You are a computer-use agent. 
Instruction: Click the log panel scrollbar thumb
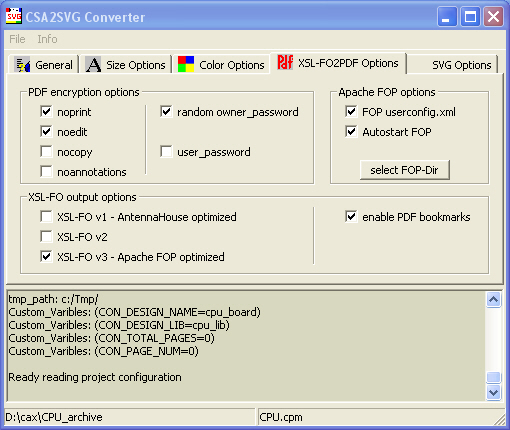[x=493, y=377]
